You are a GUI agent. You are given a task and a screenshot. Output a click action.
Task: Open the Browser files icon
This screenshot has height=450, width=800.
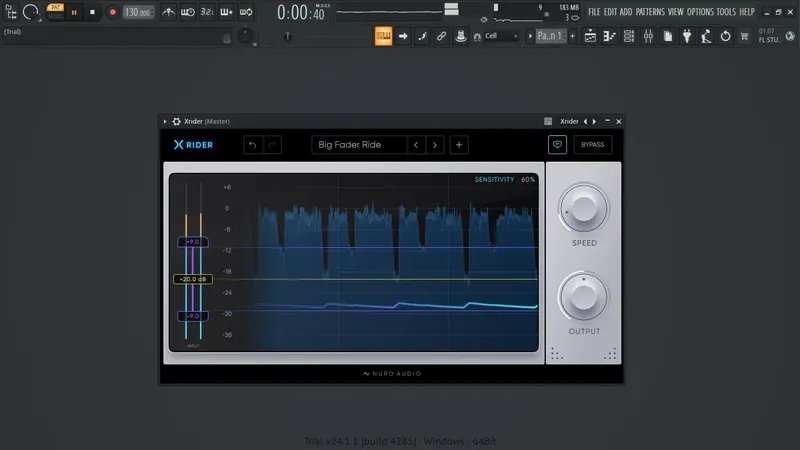pyautogui.click(x=668, y=36)
